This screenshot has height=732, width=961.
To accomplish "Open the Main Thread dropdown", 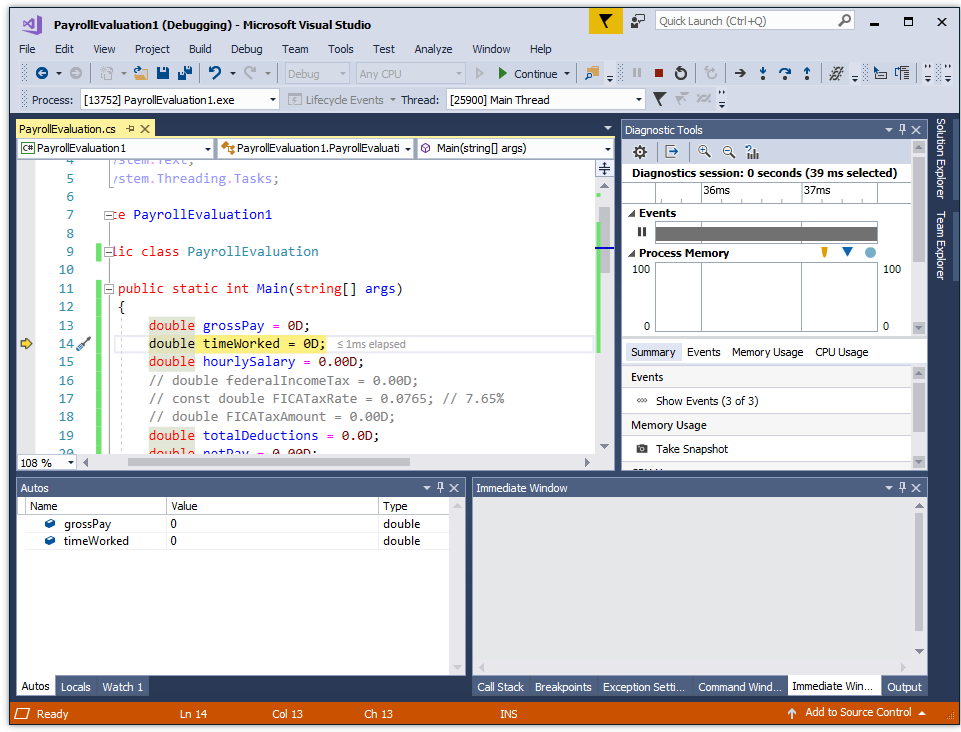I will [x=639, y=100].
